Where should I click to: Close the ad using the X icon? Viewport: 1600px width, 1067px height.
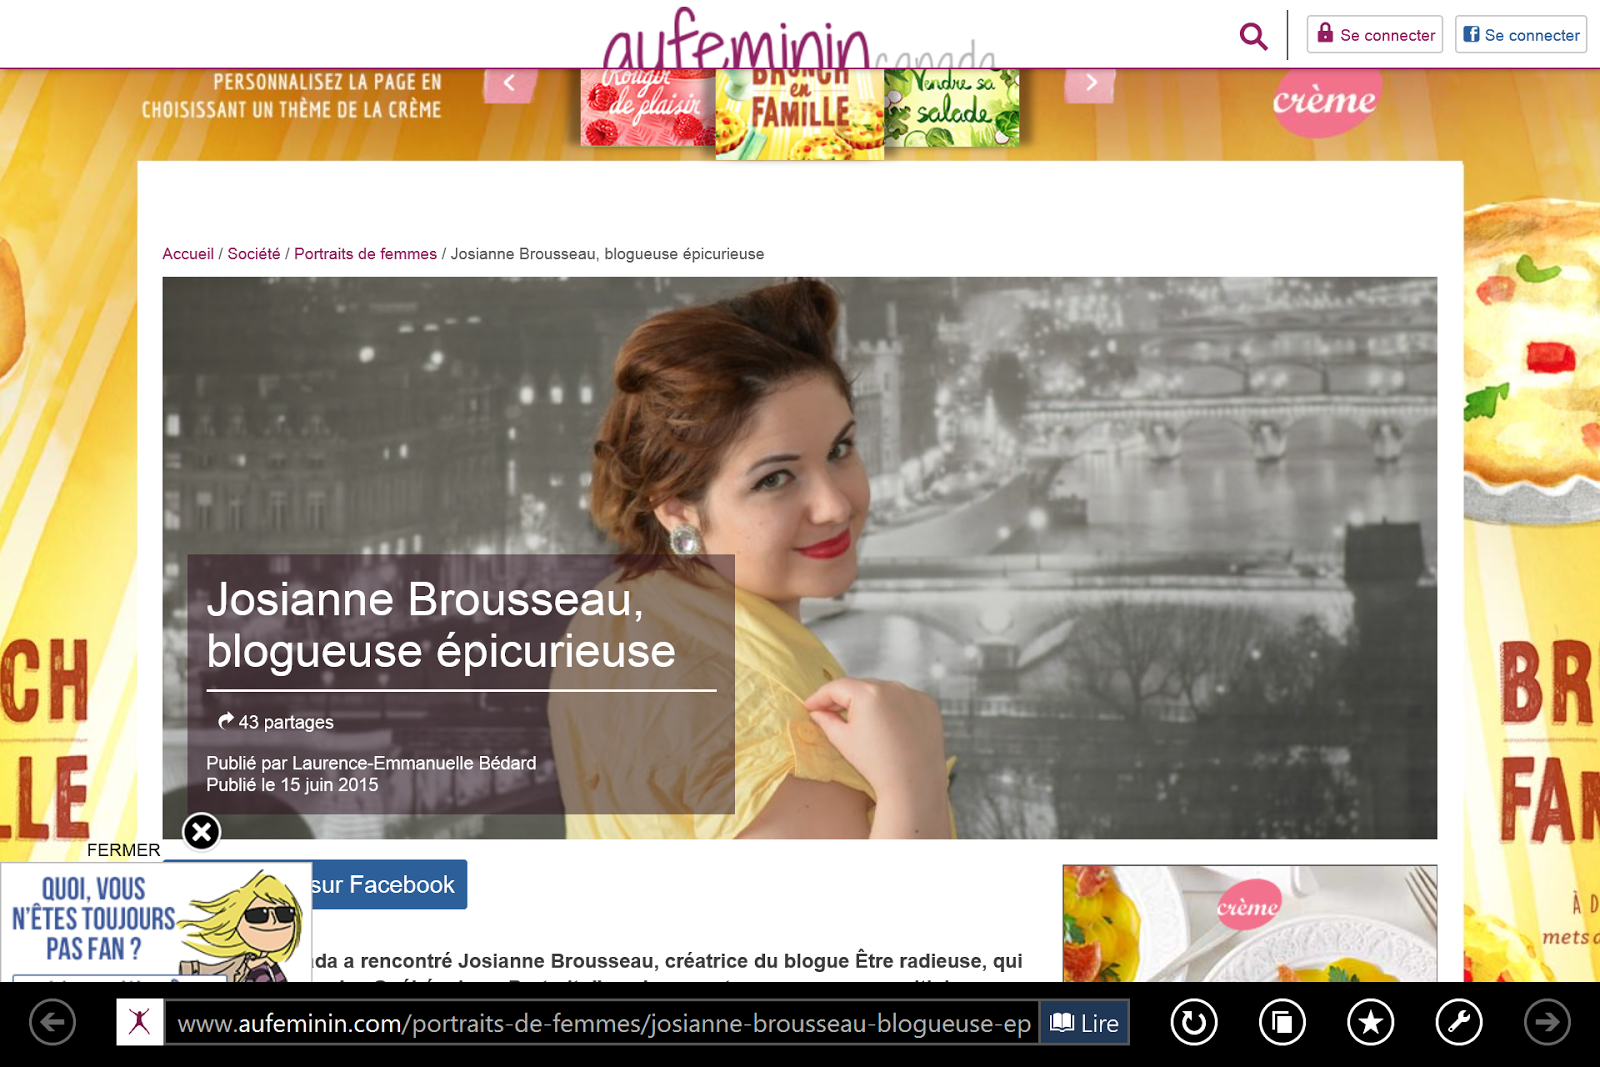[203, 831]
